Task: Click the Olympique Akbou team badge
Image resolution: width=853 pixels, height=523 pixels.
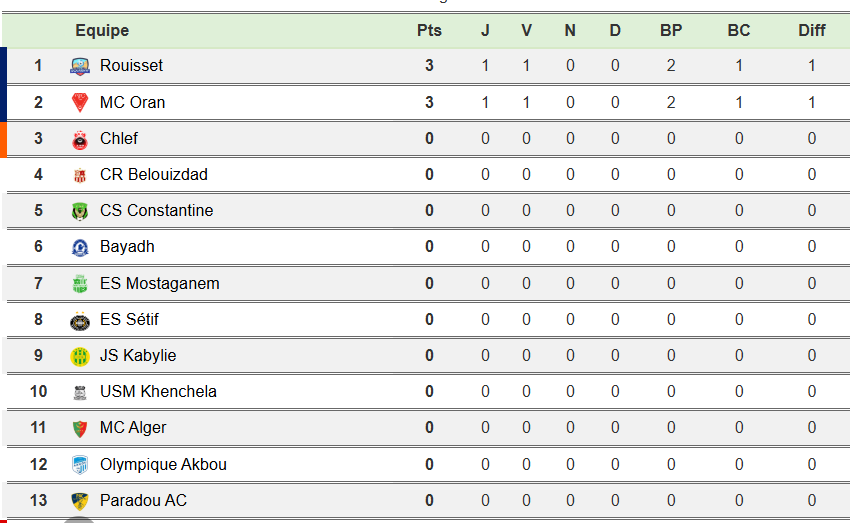Action: [x=80, y=465]
